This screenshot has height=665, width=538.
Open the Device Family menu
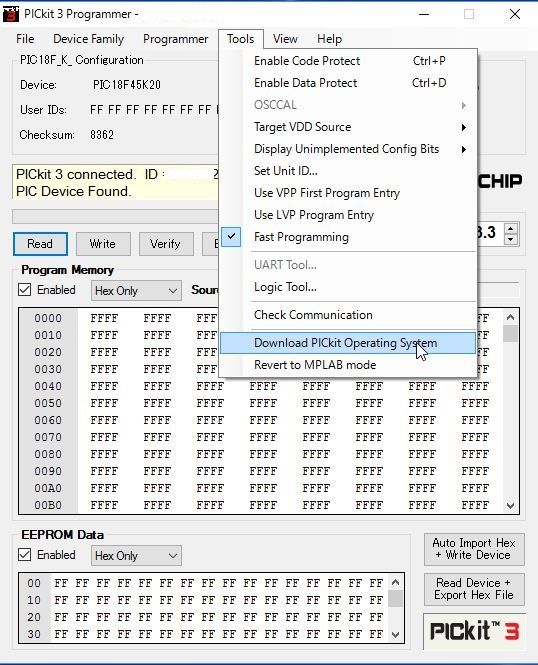point(88,39)
